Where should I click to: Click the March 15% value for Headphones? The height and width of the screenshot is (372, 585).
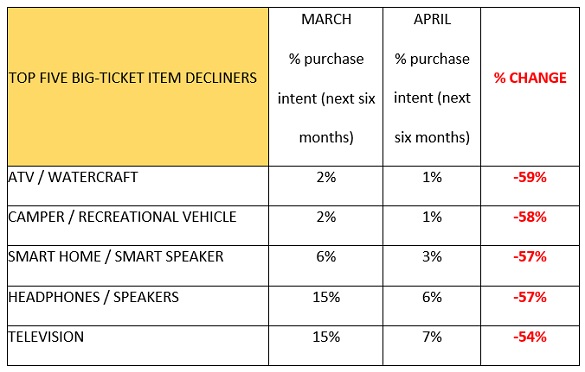326,297
